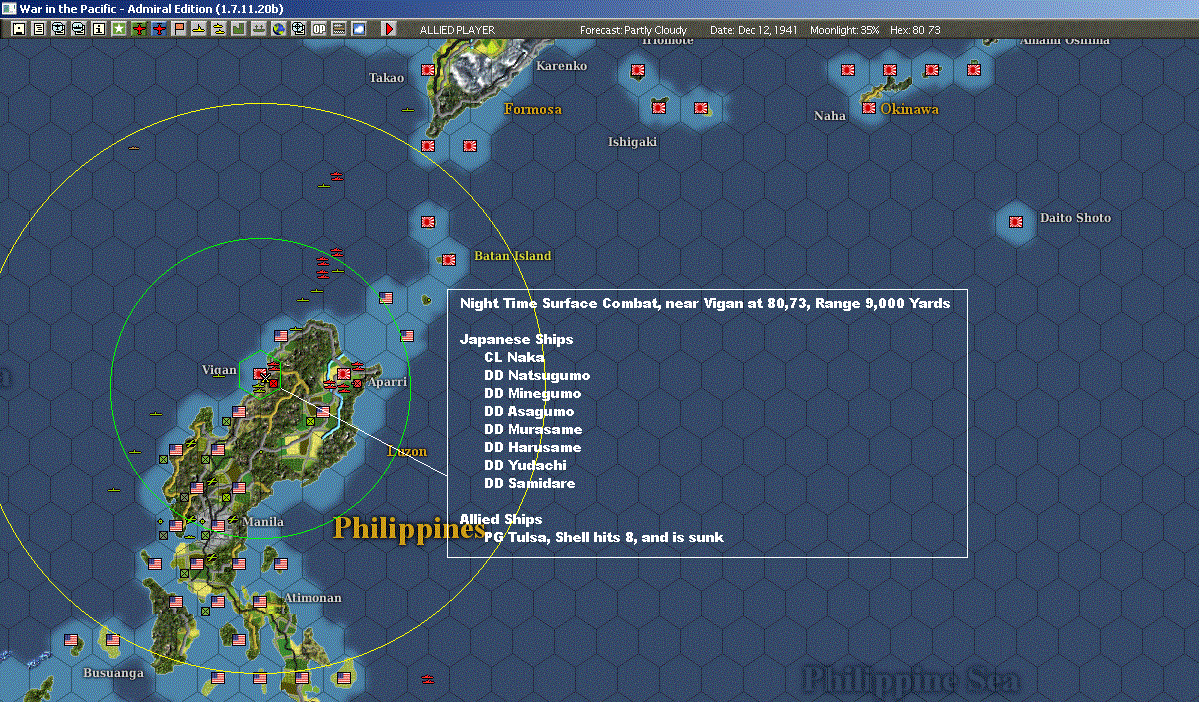
Task: Select Japanese base marker at Daito Shoto
Action: (1015, 222)
